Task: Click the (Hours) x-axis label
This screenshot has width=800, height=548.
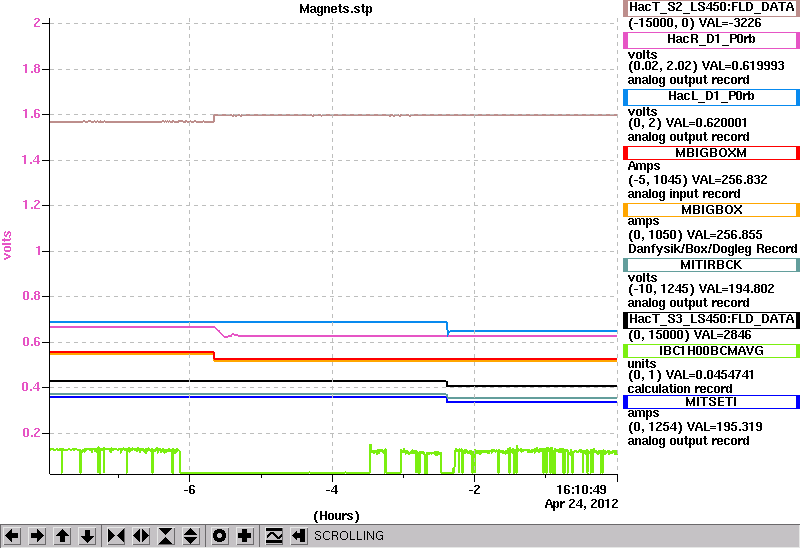Action: (x=336, y=516)
